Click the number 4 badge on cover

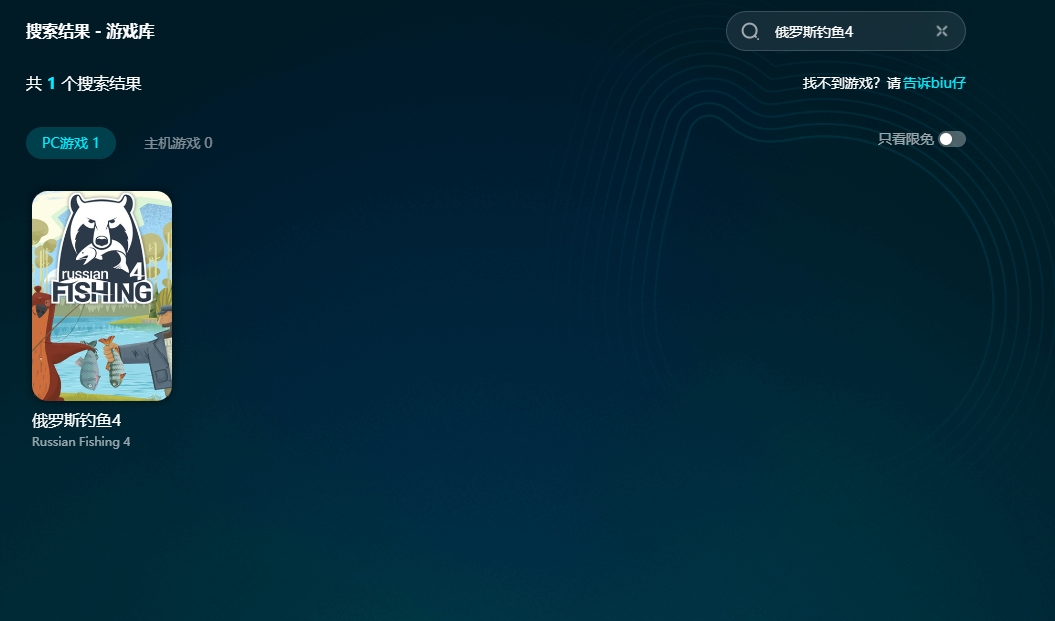(137, 271)
